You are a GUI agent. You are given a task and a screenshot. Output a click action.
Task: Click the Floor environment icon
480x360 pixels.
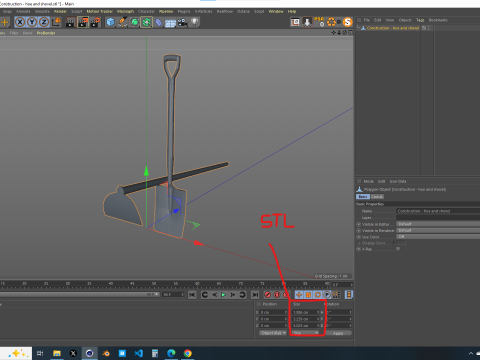pos(170,23)
